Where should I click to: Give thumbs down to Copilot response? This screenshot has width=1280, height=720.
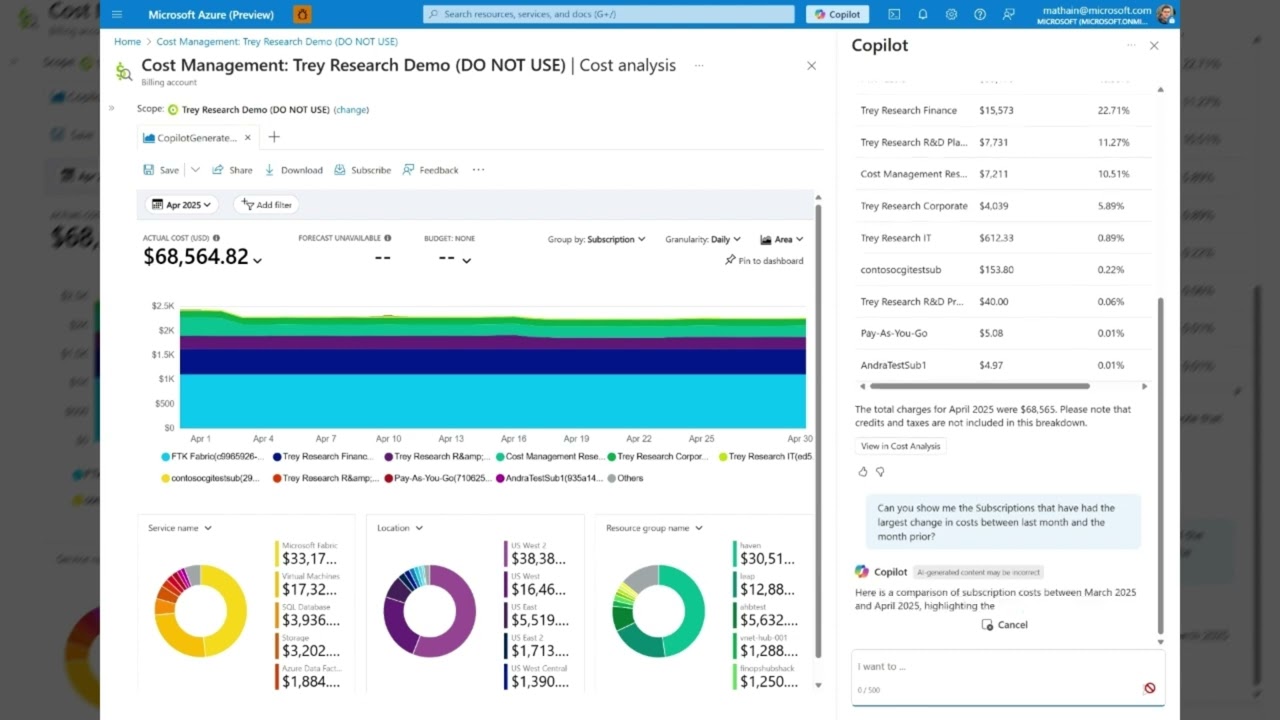(880, 471)
